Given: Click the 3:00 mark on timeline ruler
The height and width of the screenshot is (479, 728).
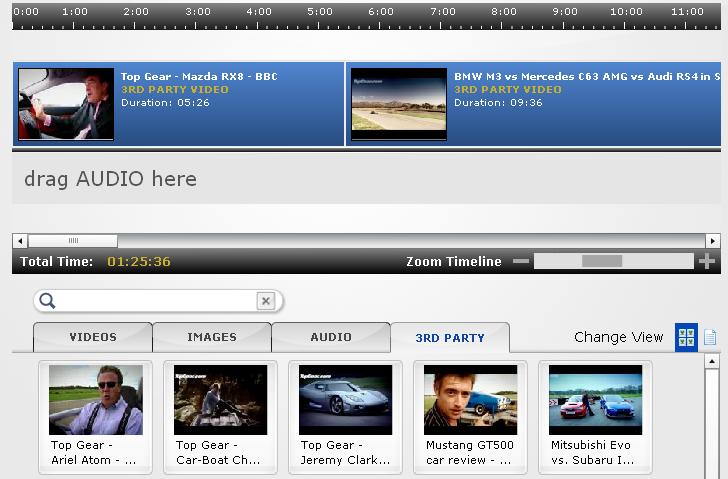Looking at the screenshot, I should 198,12.
